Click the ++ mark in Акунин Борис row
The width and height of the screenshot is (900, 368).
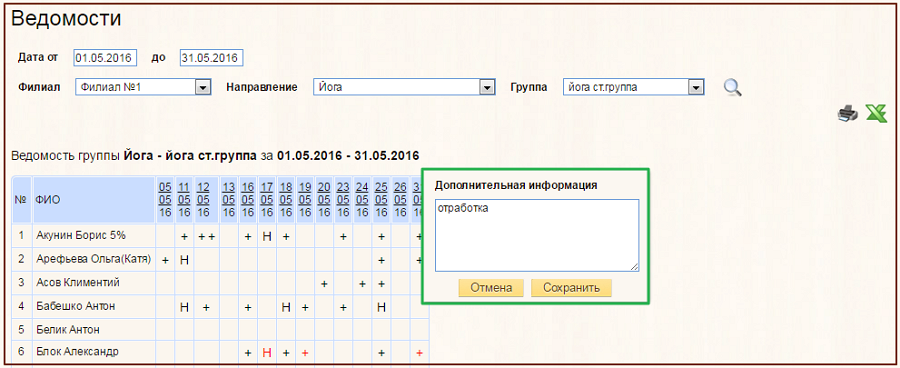pyautogui.click(x=206, y=236)
